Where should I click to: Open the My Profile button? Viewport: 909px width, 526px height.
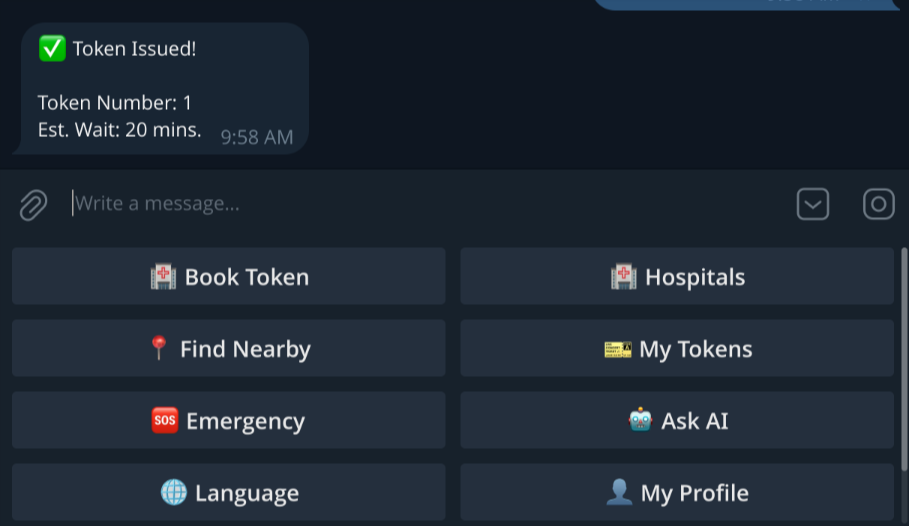[677, 493]
